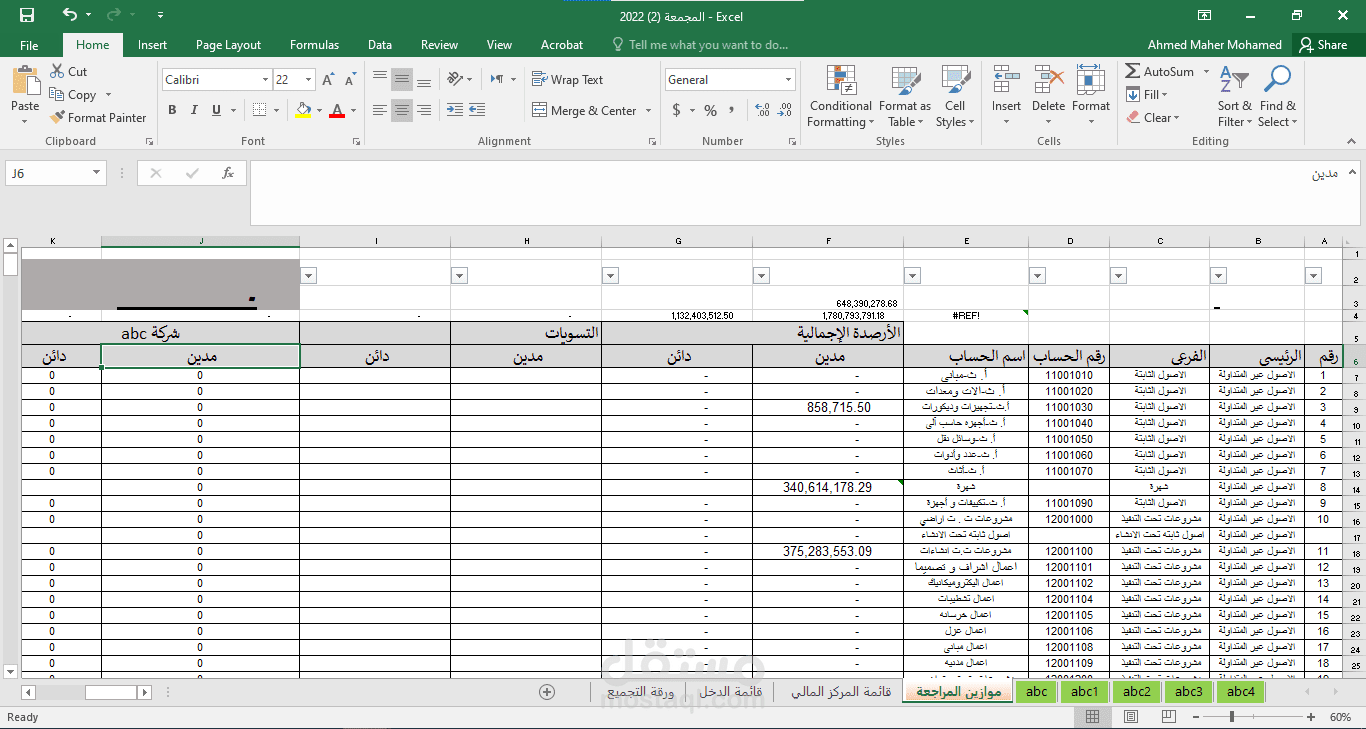Click the zoom in plus button
The image size is (1366, 729).
(1312, 717)
